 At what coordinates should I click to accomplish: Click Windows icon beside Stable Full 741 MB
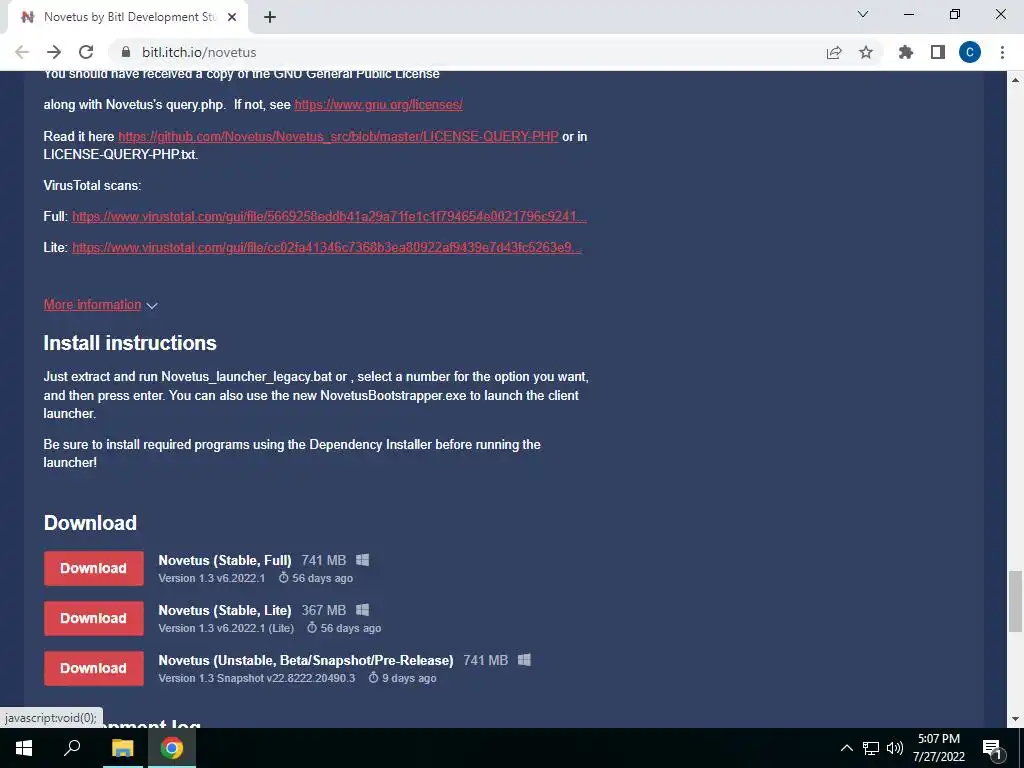[x=362, y=560]
